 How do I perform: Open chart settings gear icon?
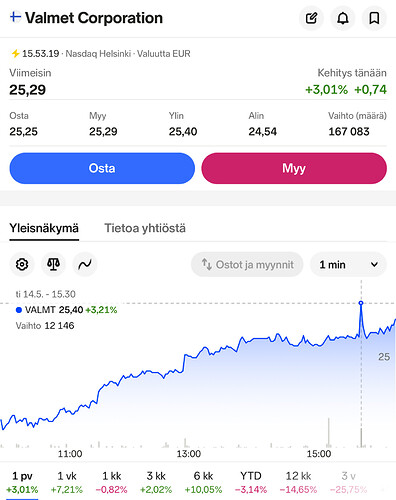pos(22,265)
